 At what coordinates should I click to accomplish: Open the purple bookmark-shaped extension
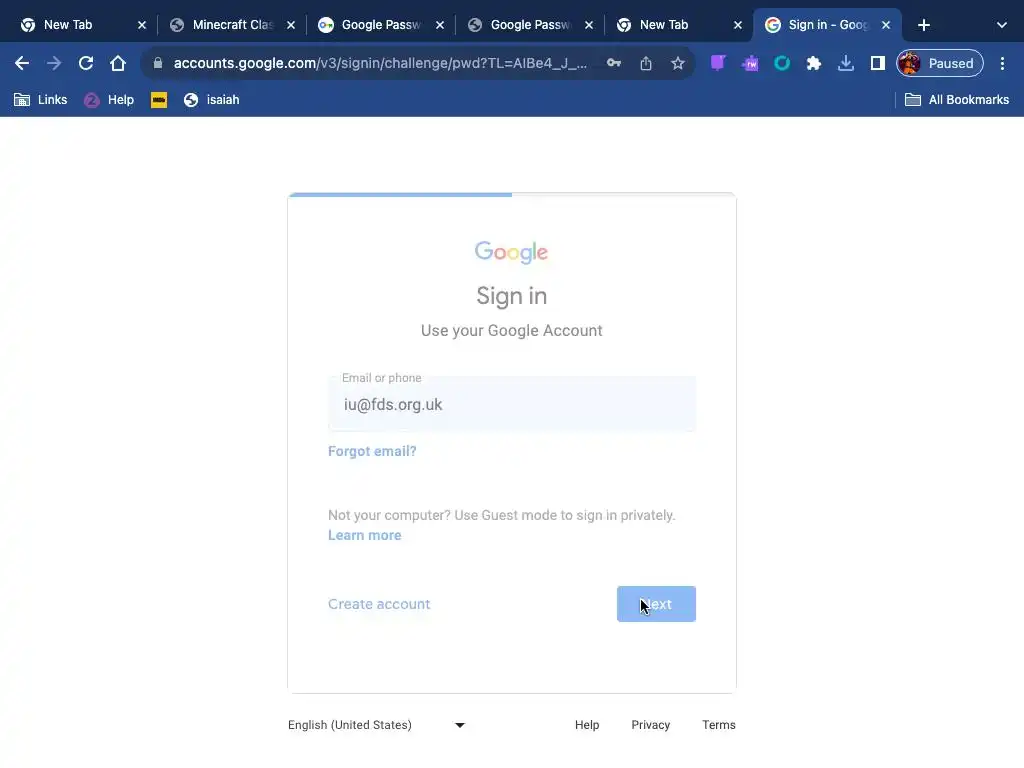718,63
